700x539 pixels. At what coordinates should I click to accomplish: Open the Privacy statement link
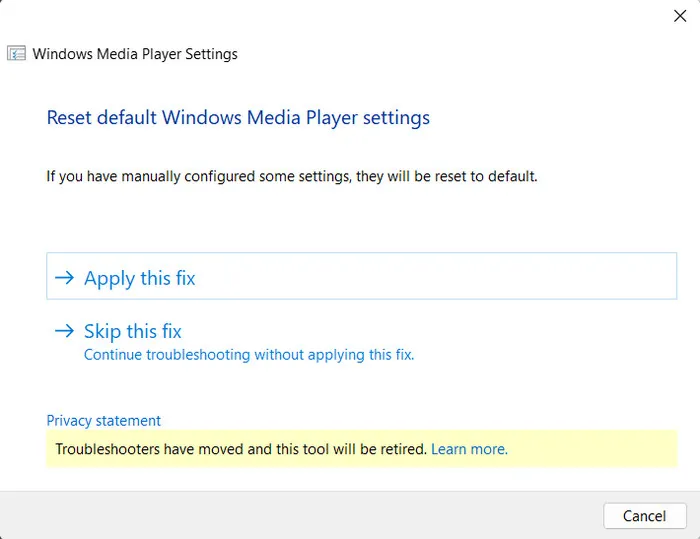pos(103,421)
